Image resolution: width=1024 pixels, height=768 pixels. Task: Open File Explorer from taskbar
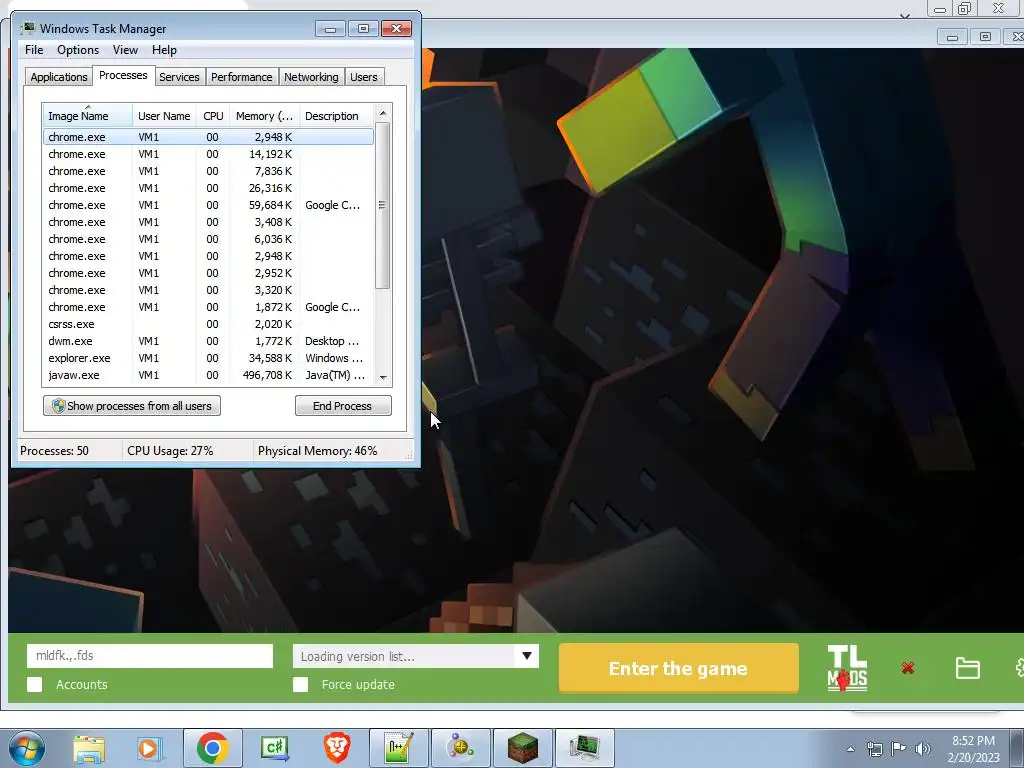89,748
